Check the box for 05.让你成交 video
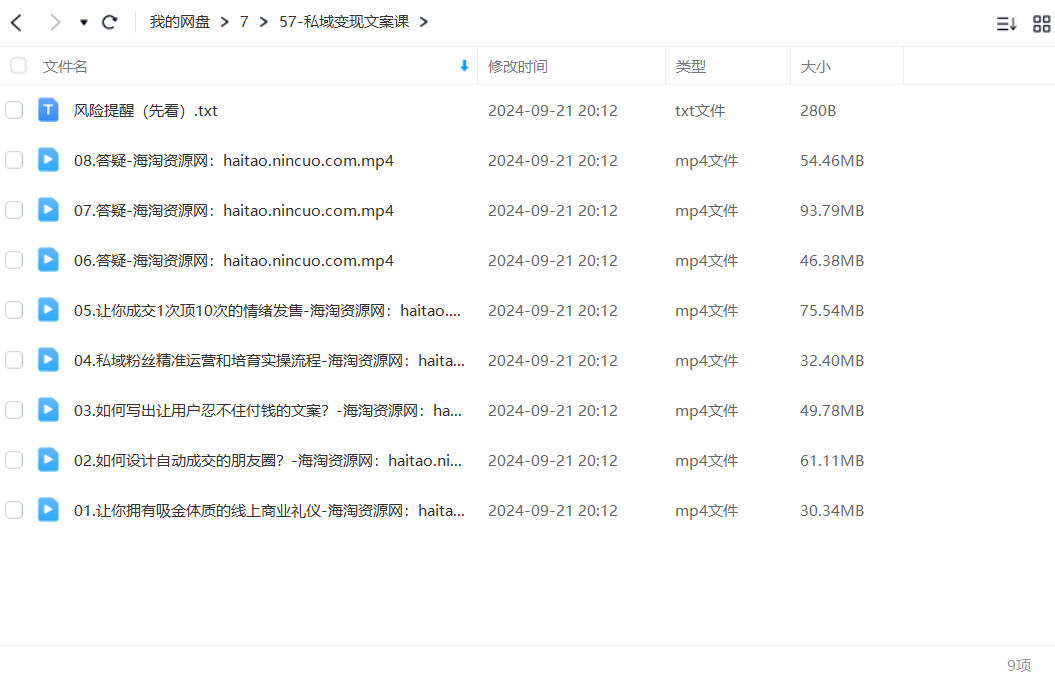This screenshot has width=1055, height=684. pos(14,310)
